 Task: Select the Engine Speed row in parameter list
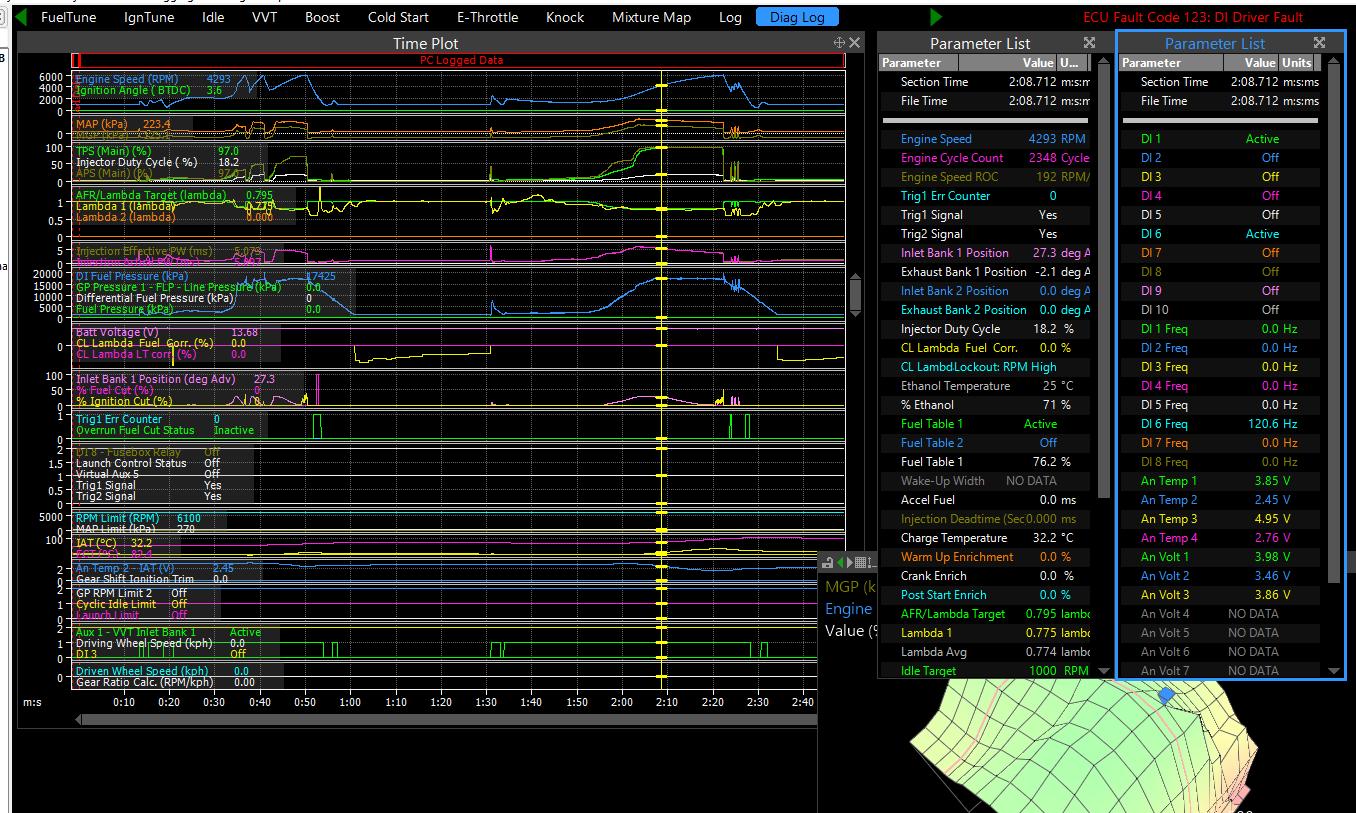click(x=936, y=139)
